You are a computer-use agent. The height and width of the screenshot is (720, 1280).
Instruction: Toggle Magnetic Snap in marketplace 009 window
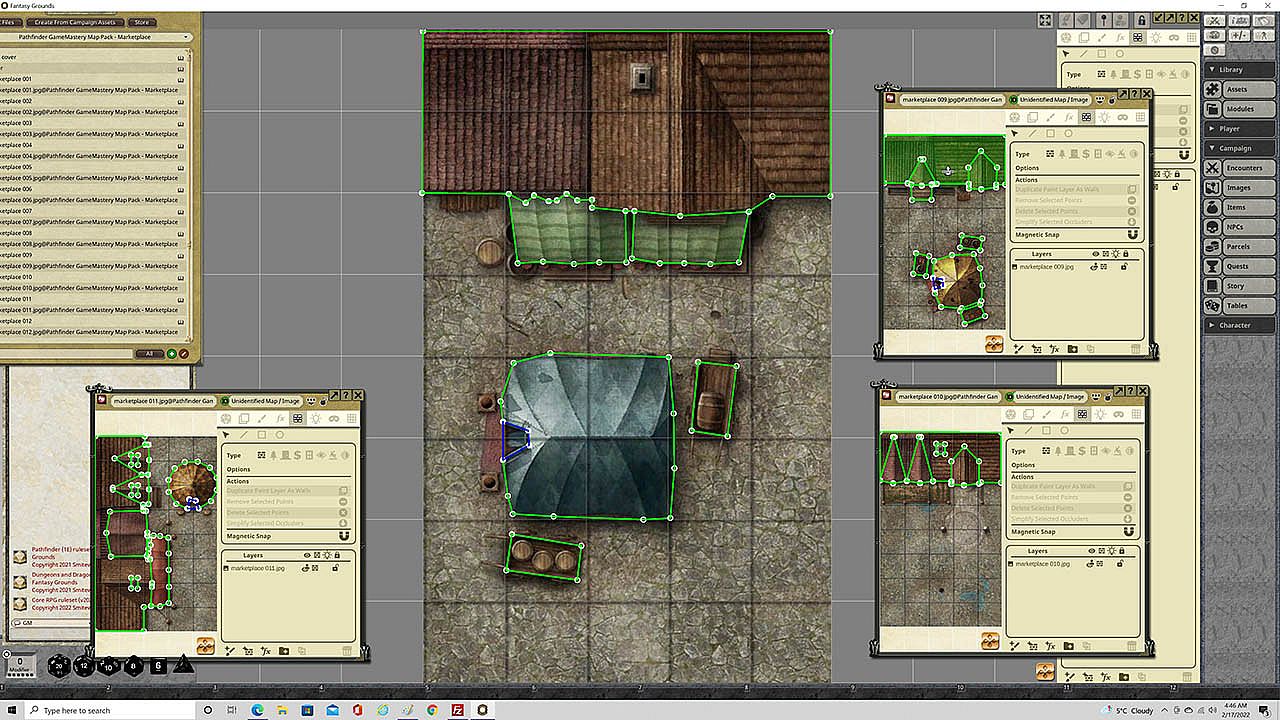coord(1132,235)
